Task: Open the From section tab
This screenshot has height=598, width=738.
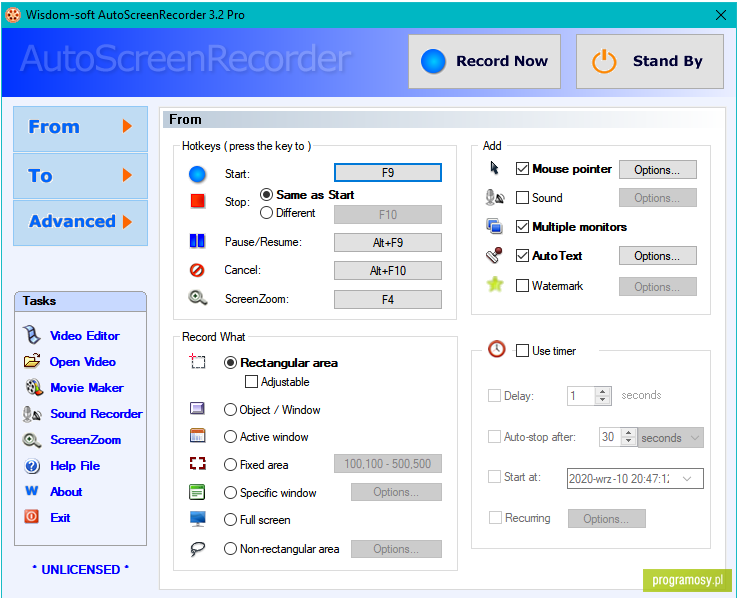Action: (80, 128)
